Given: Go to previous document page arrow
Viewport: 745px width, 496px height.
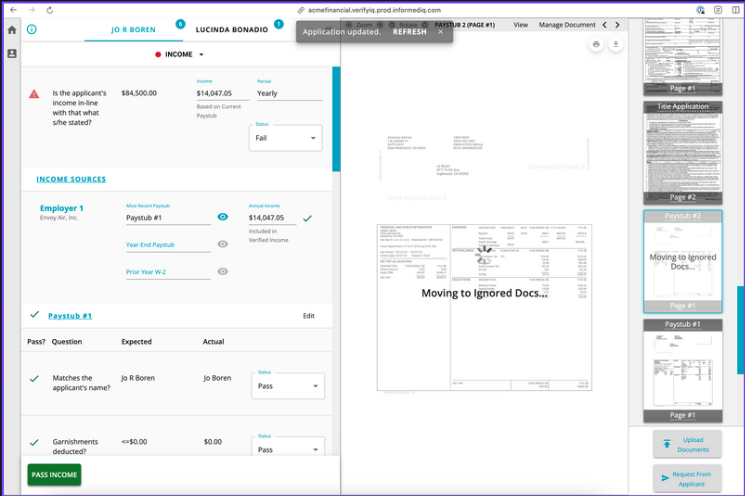Looking at the screenshot, I should pyautogui.click(x=604, y=24).
